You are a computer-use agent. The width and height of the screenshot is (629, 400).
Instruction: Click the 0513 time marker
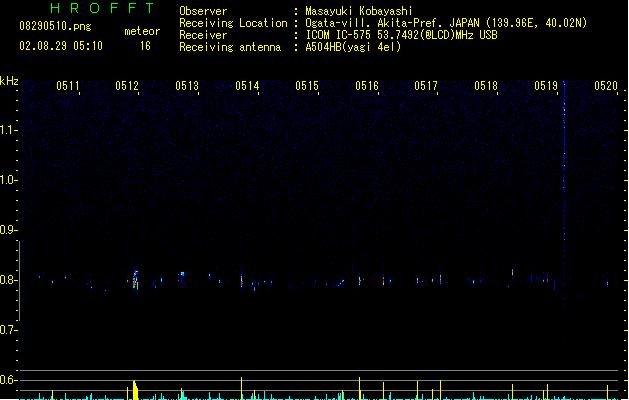tap(187, 86)
